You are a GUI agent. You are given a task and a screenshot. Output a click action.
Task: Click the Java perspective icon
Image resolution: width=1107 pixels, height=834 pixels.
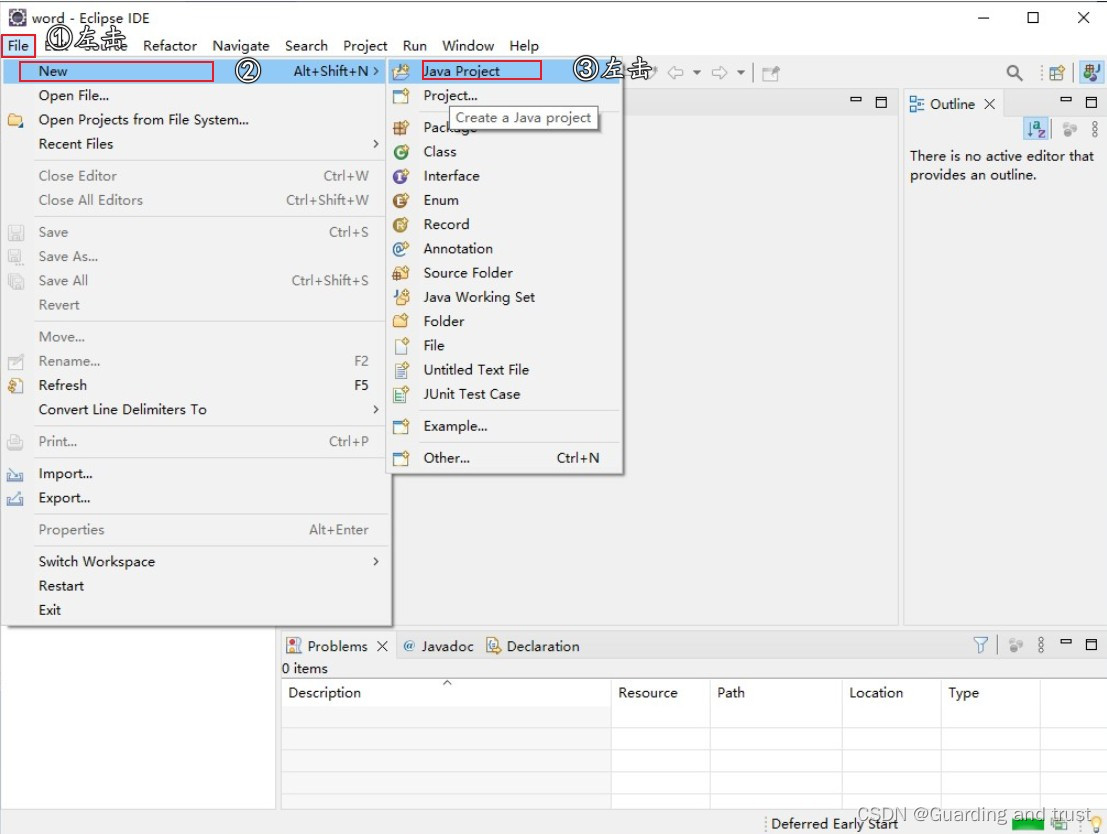click(1091, 73)
